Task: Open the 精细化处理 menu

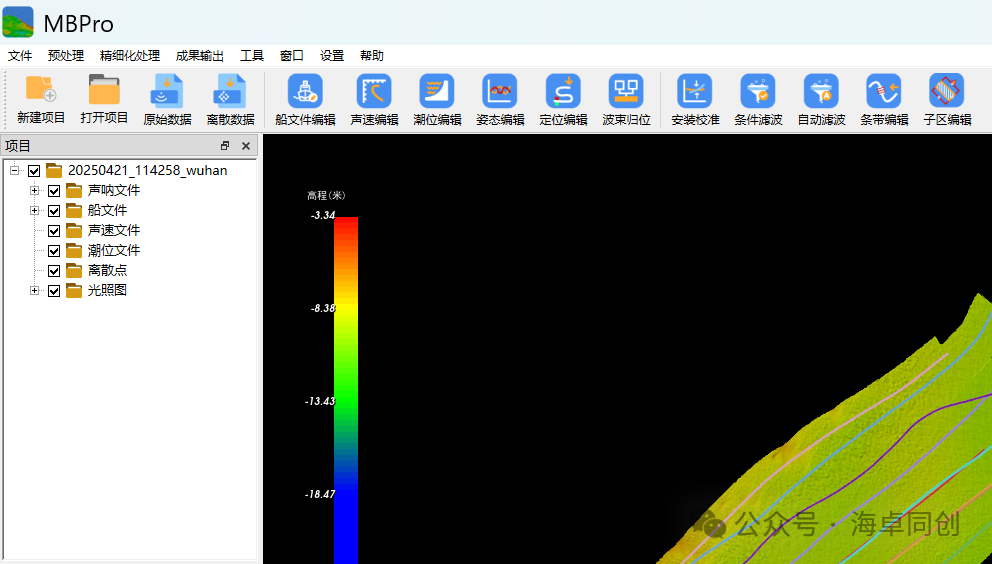Action: pos(129,56)
